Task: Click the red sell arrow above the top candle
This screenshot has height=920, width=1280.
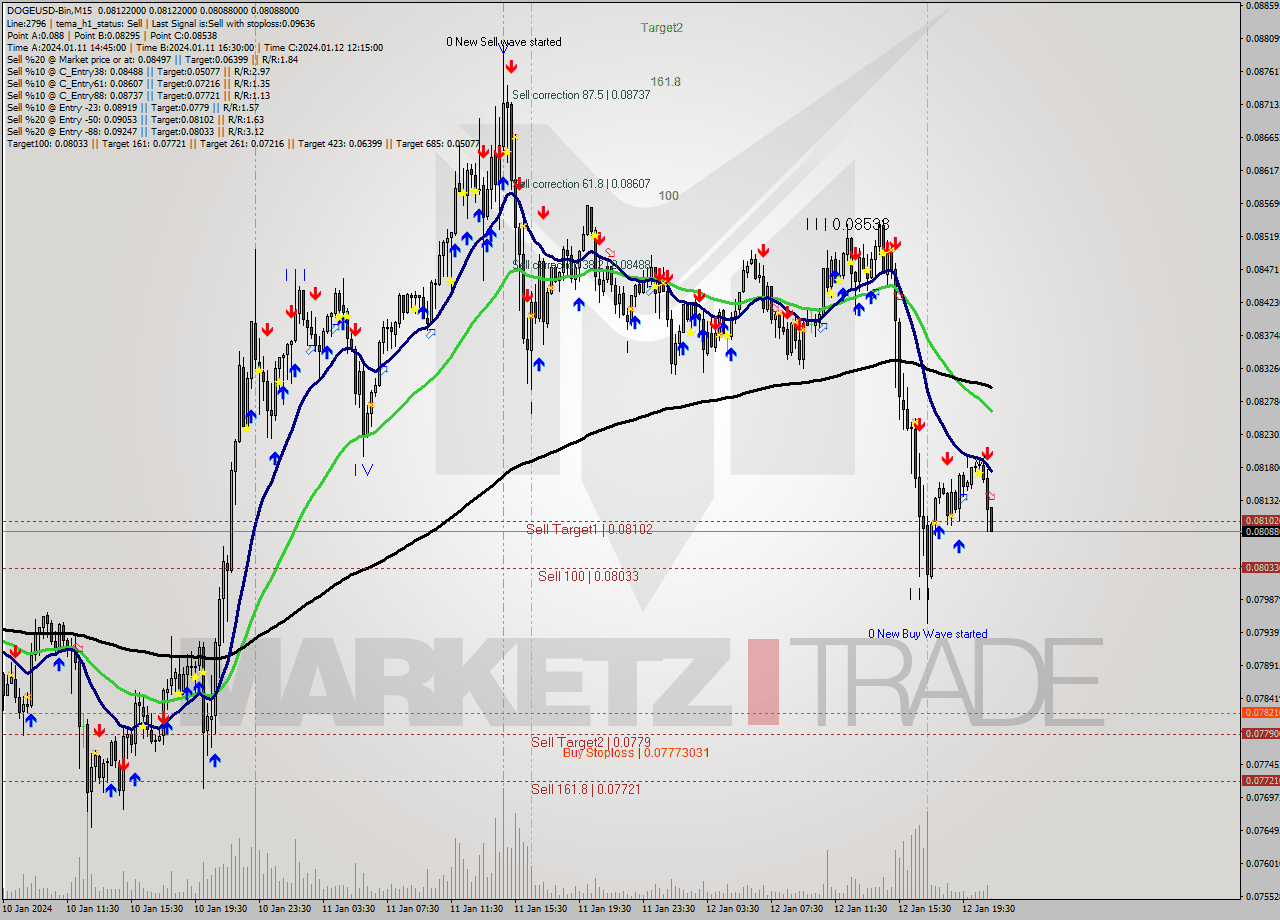Action: tap(511, 66)
